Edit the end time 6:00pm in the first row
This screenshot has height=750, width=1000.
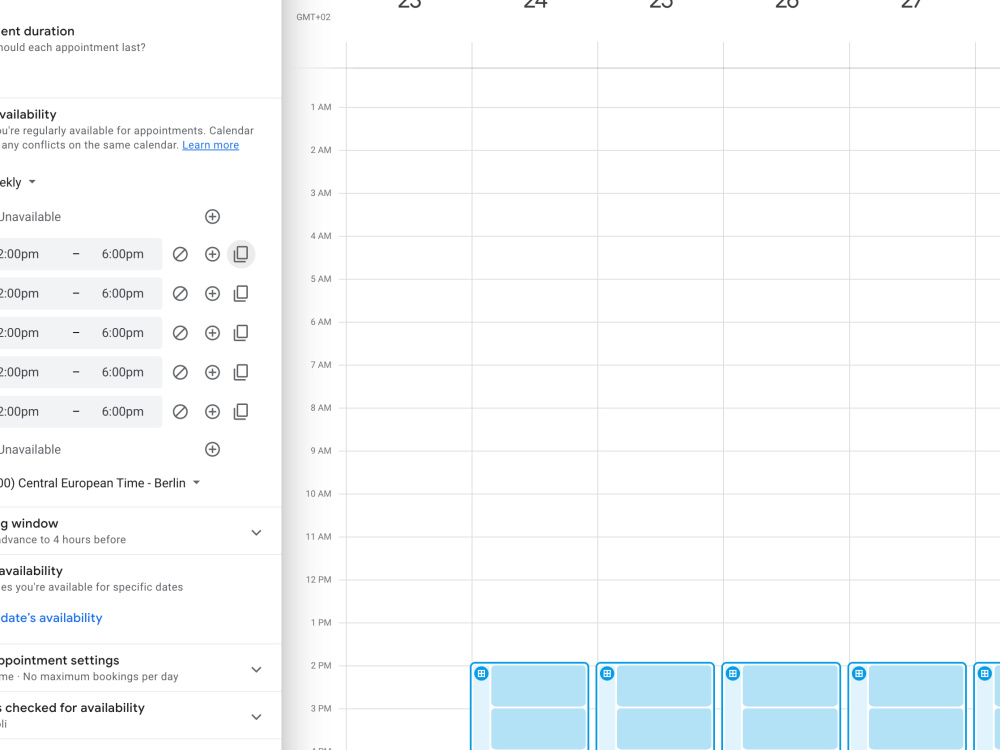click(x=122, y=254)
